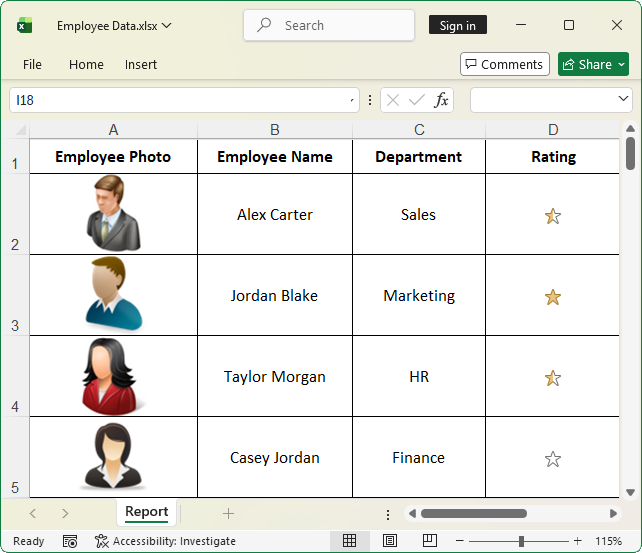Click the Sign in button
This screenshot has width=642, height=553.
(458, 25)
